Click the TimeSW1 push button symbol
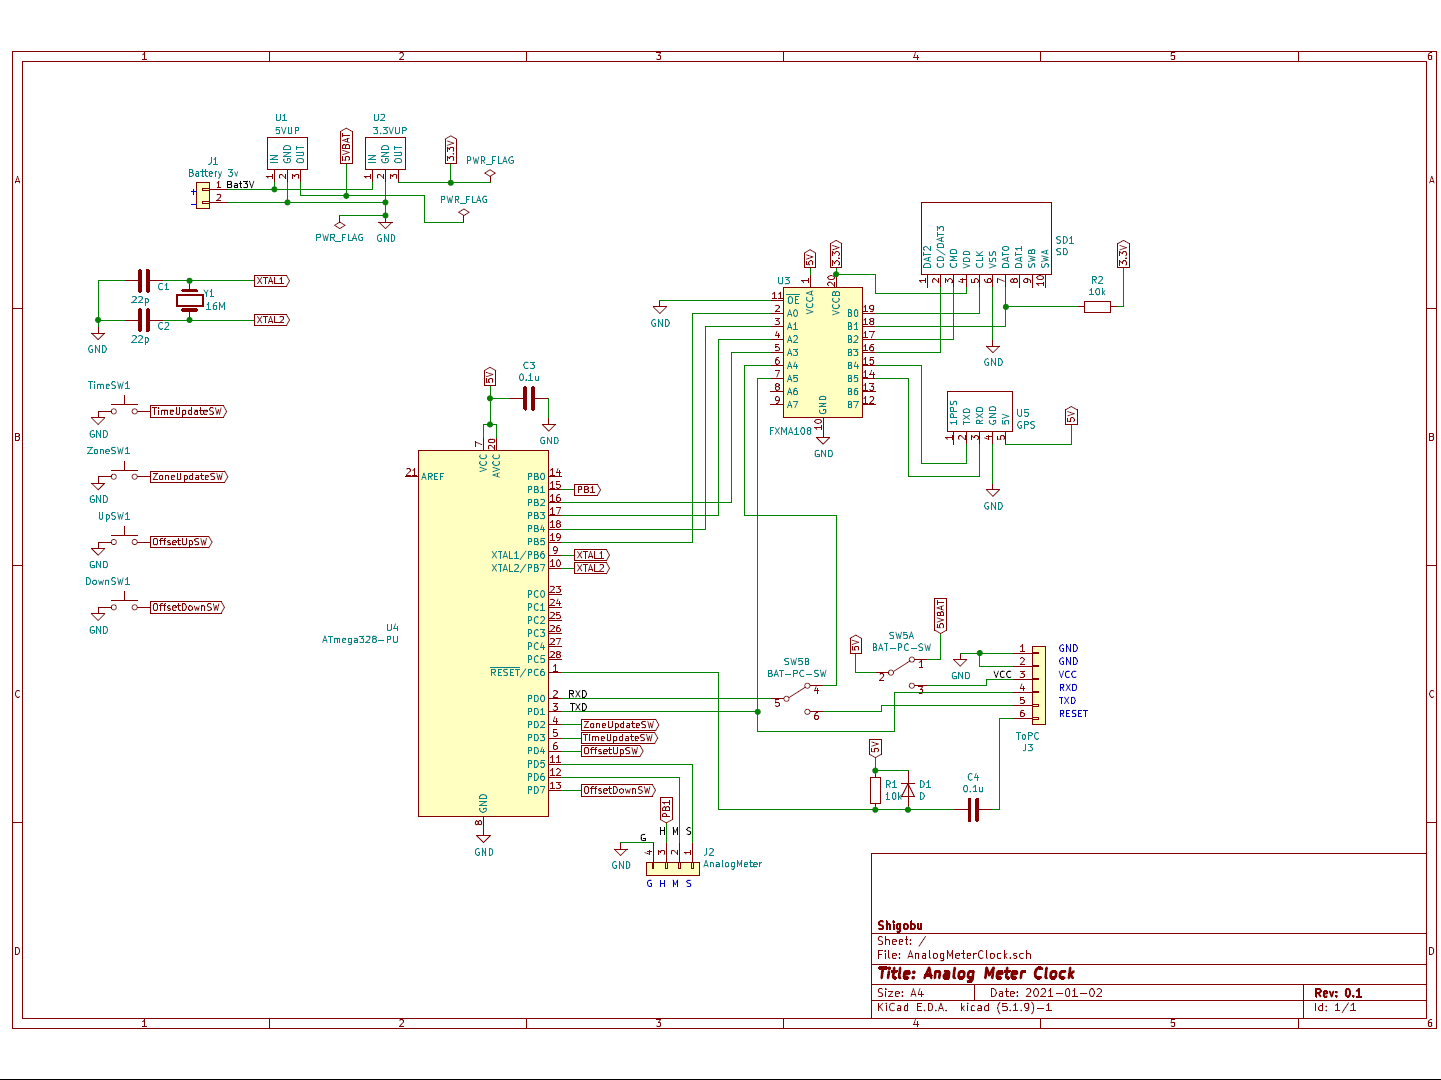The width and height of the screenshot is (1441, 1080). (124, 410)
